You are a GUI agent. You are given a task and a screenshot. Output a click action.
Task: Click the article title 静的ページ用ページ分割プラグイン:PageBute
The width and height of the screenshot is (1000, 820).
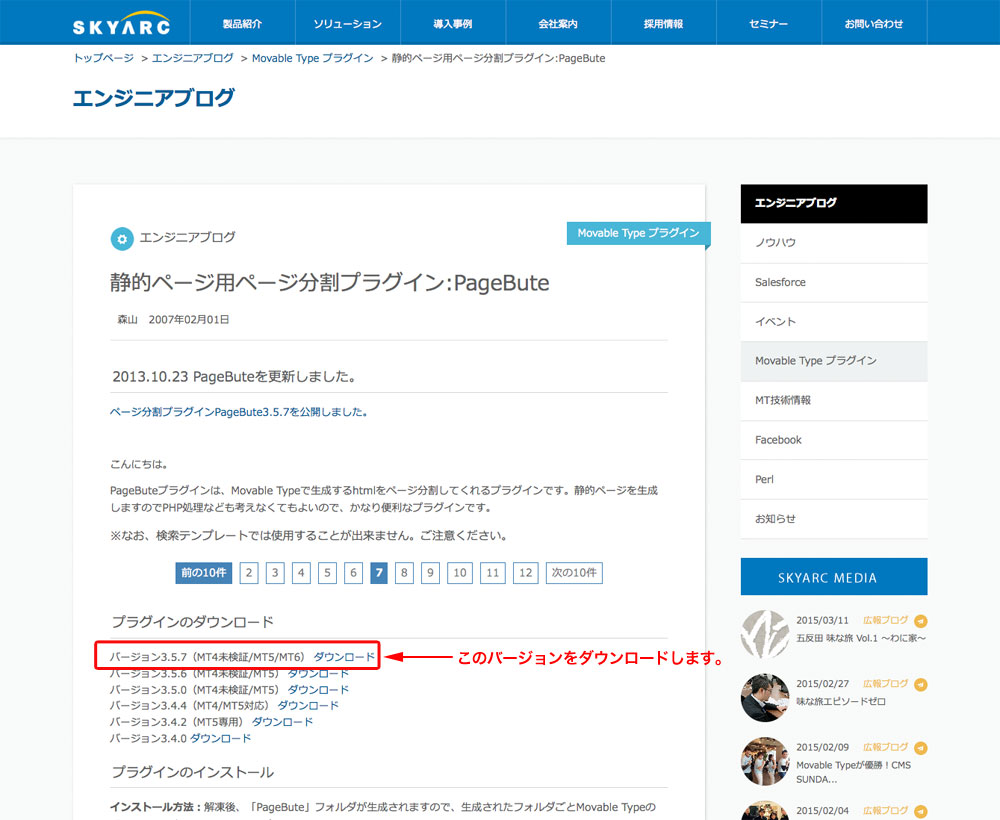point(329,282)
